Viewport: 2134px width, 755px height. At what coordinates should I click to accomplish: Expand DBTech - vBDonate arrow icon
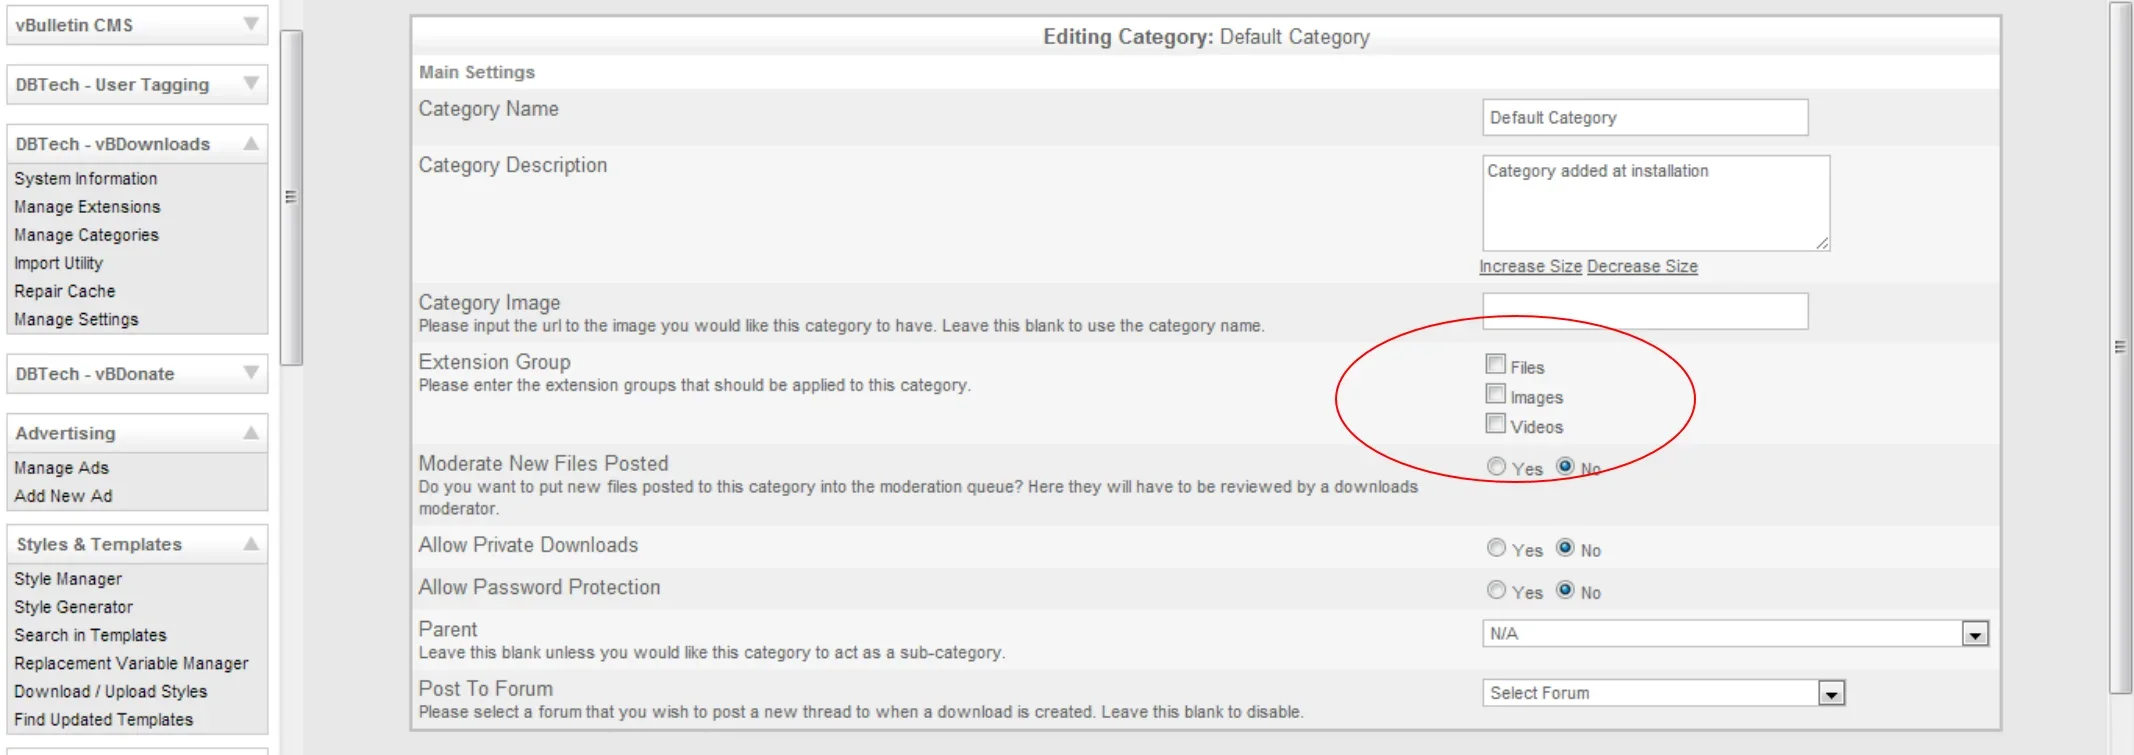click(x=251, y=373)
